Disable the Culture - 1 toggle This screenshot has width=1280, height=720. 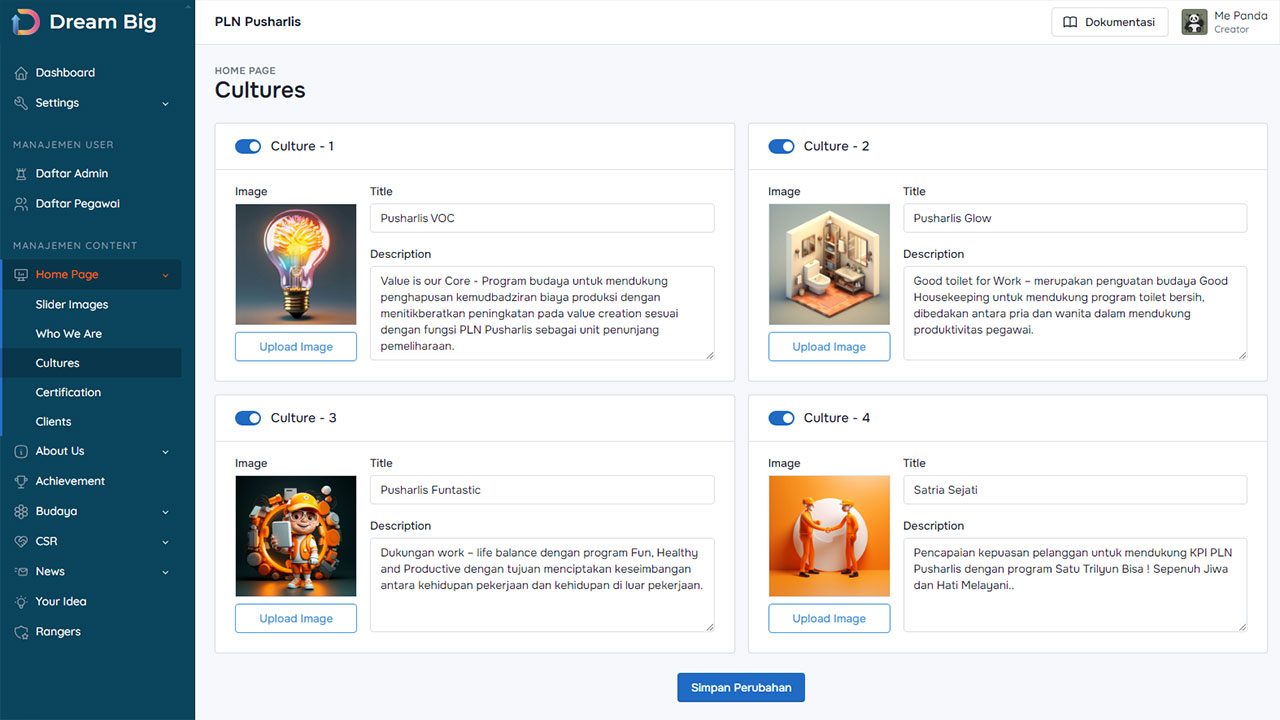248,146
